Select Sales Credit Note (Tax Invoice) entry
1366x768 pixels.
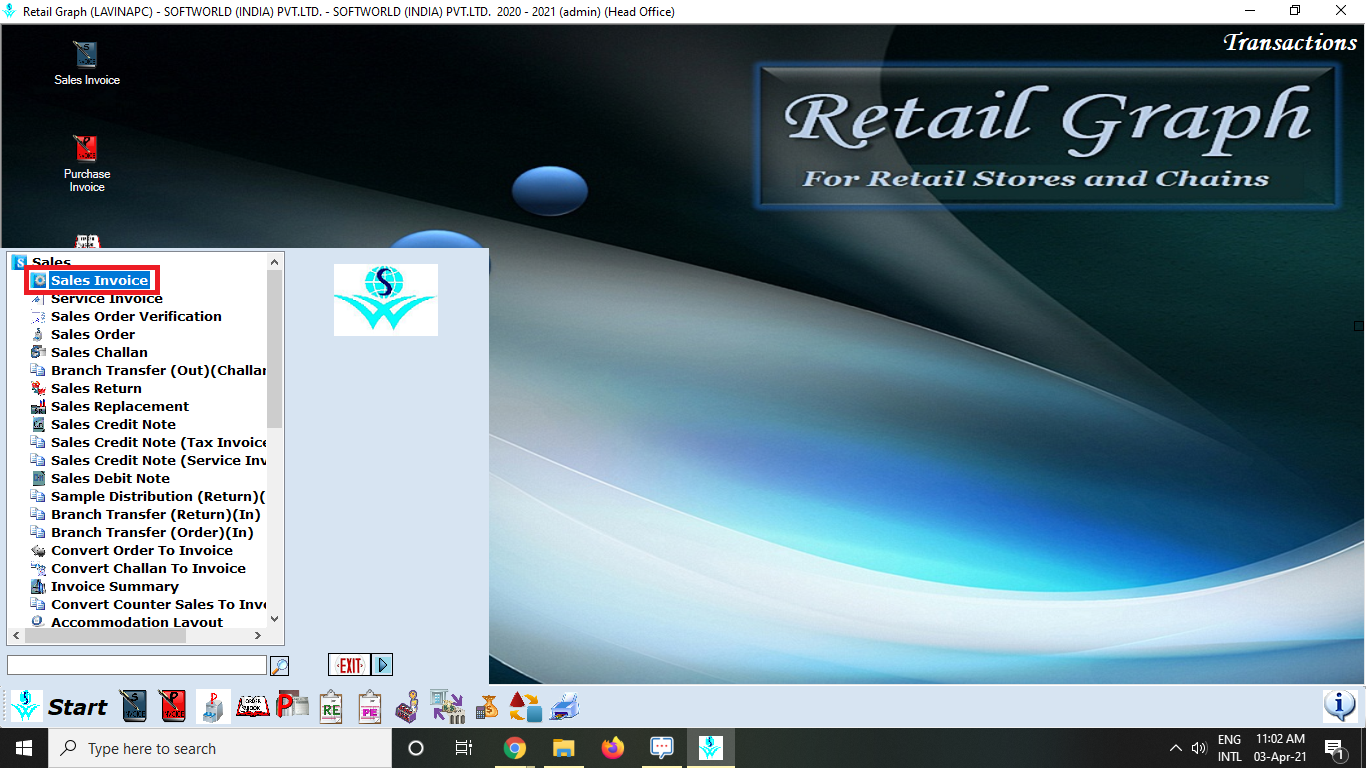click(x=159, y=442)
